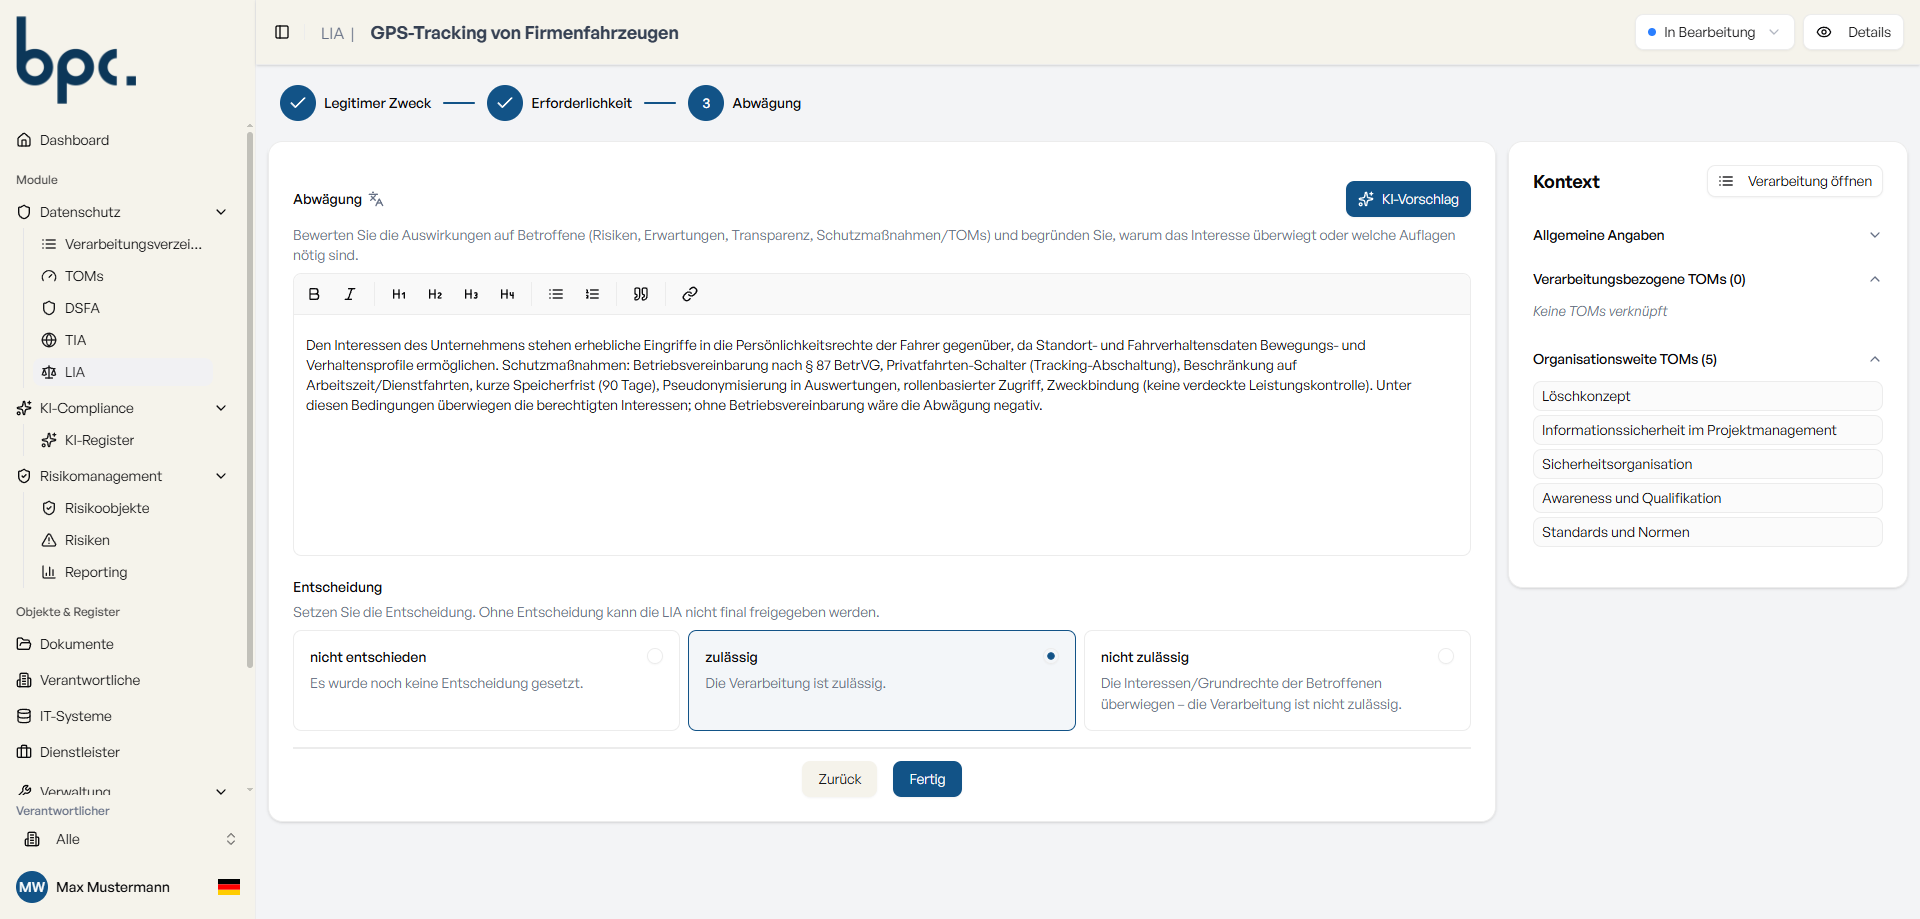This screenshot has height=919, width=1920.
Task: Set Heading 1 style in editor
Action: [x=399, y=294]
